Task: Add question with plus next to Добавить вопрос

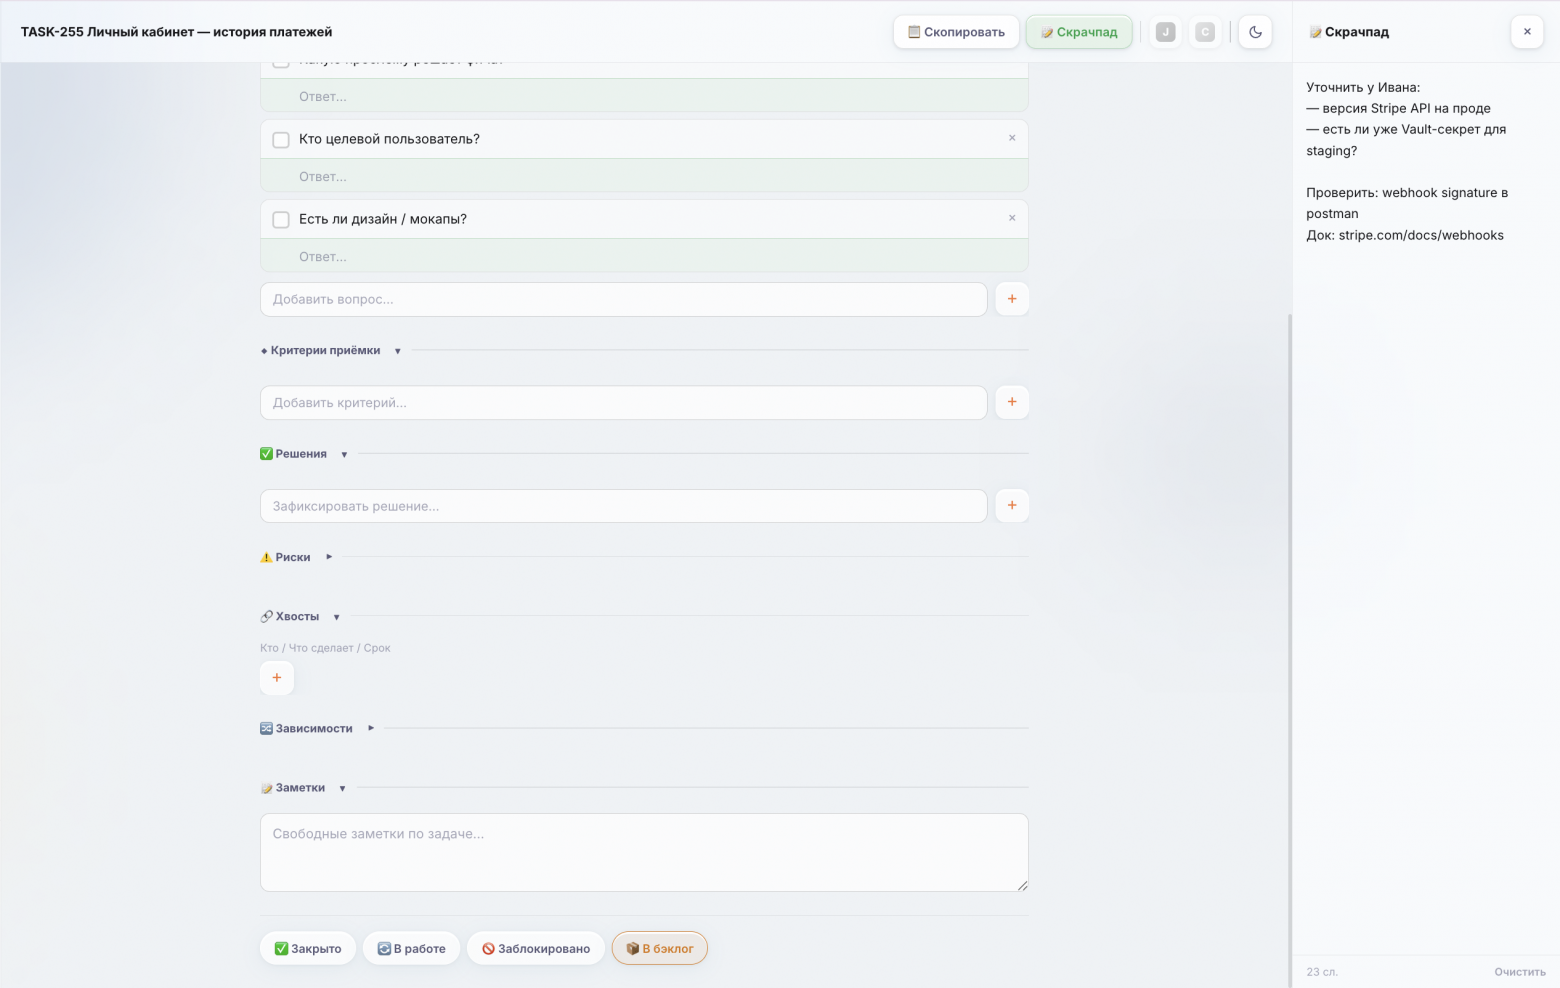Action: (x=1012, y=299)
